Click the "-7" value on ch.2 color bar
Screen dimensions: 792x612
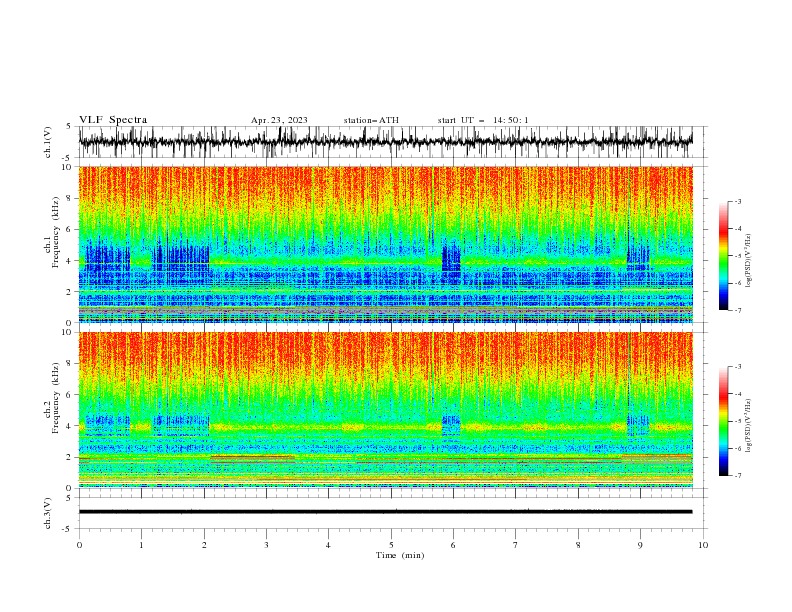(x=737, y=476)
